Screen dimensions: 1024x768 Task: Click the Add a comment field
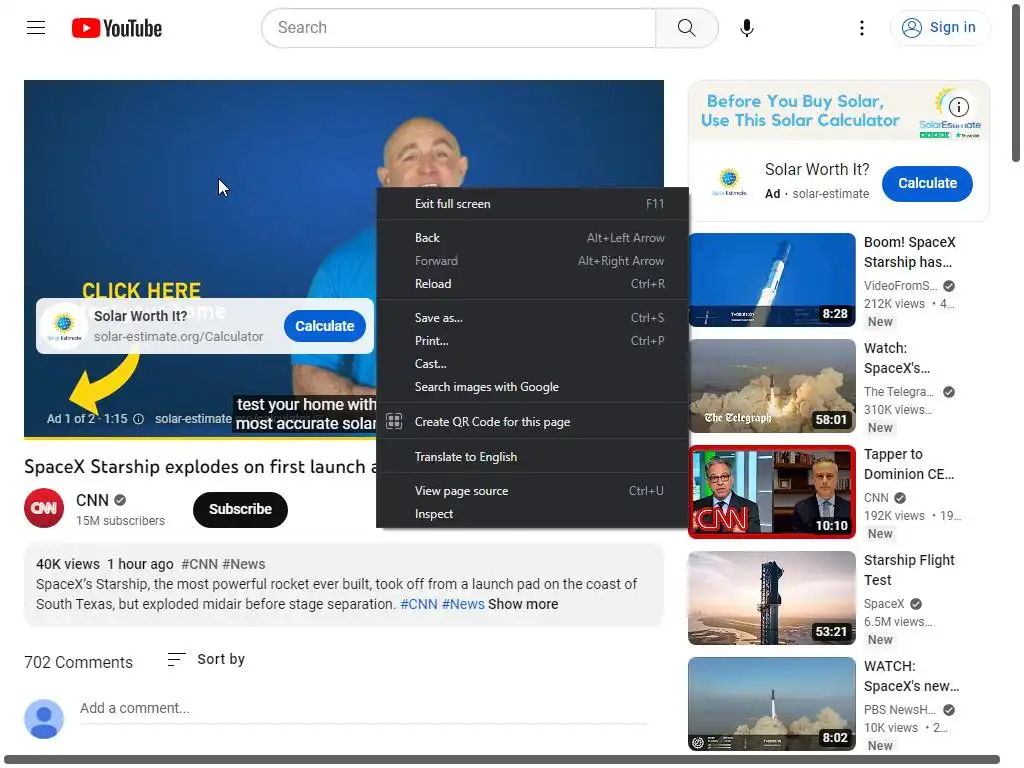(x=364, y=709)
